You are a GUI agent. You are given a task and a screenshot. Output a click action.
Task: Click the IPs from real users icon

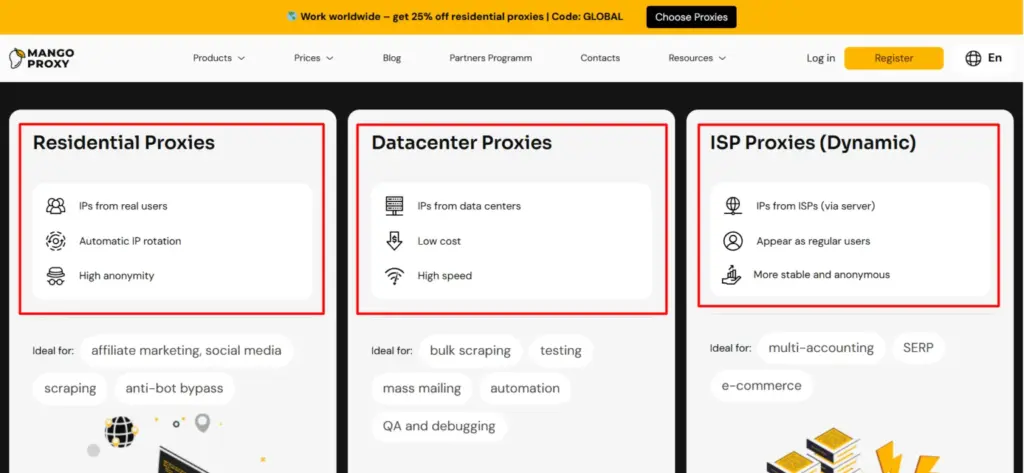click(x=56, y=206)
